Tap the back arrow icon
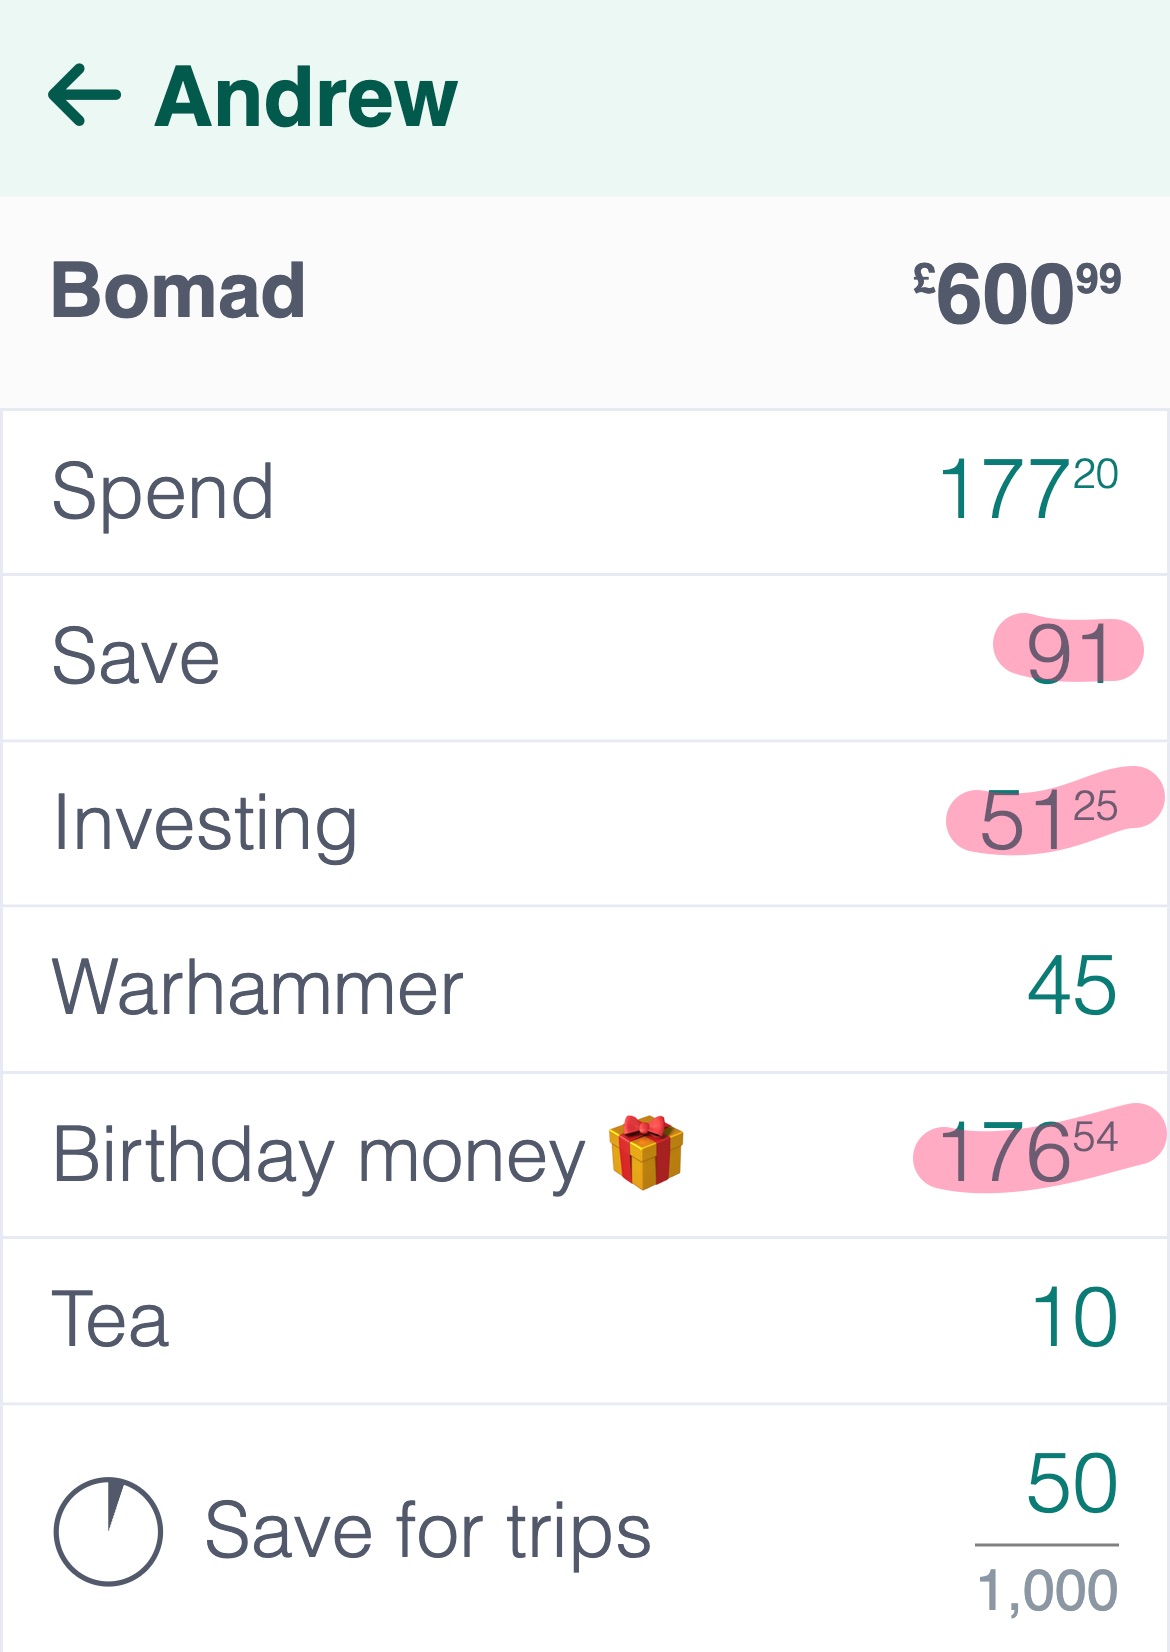The image size is (1170, 1652). pyautogui.click(x=85, y=95)
